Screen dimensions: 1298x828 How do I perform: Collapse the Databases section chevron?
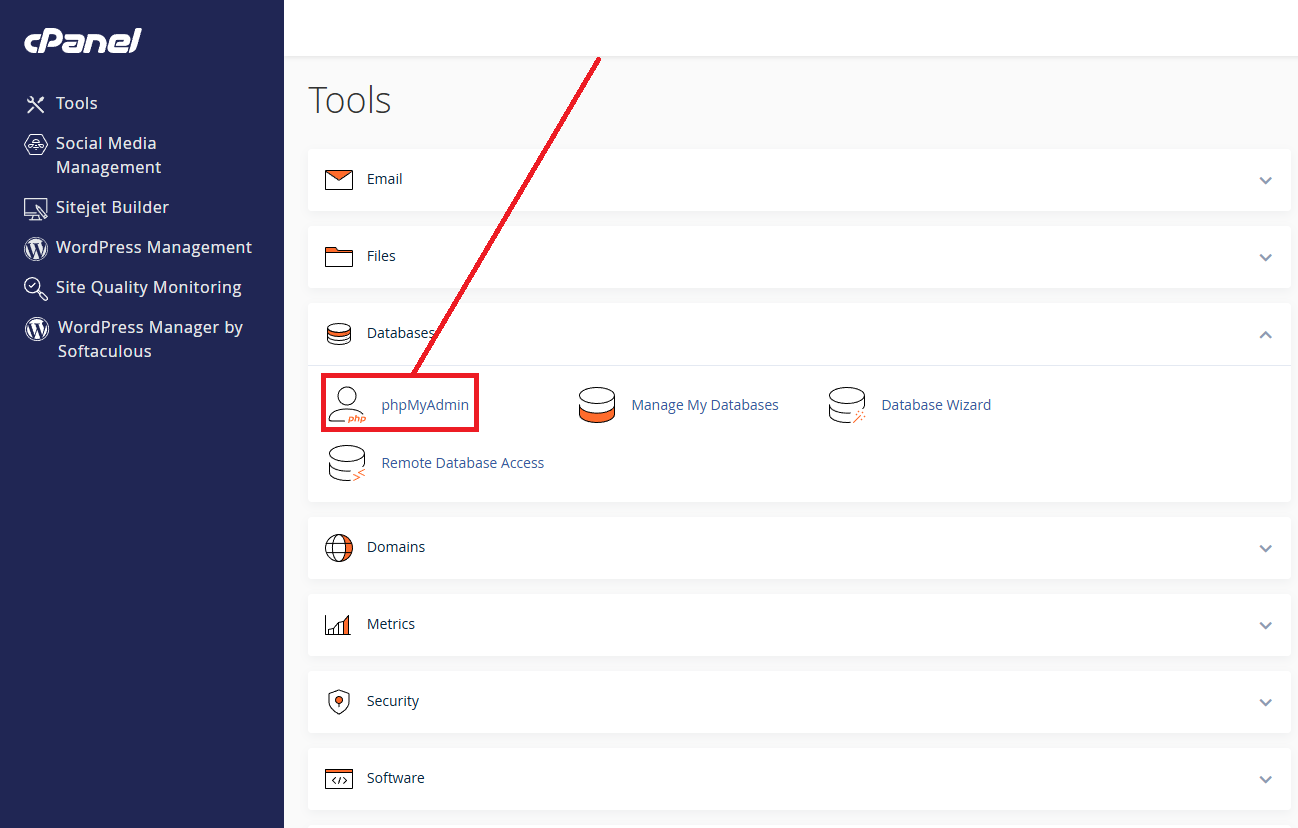point(1266,334)
